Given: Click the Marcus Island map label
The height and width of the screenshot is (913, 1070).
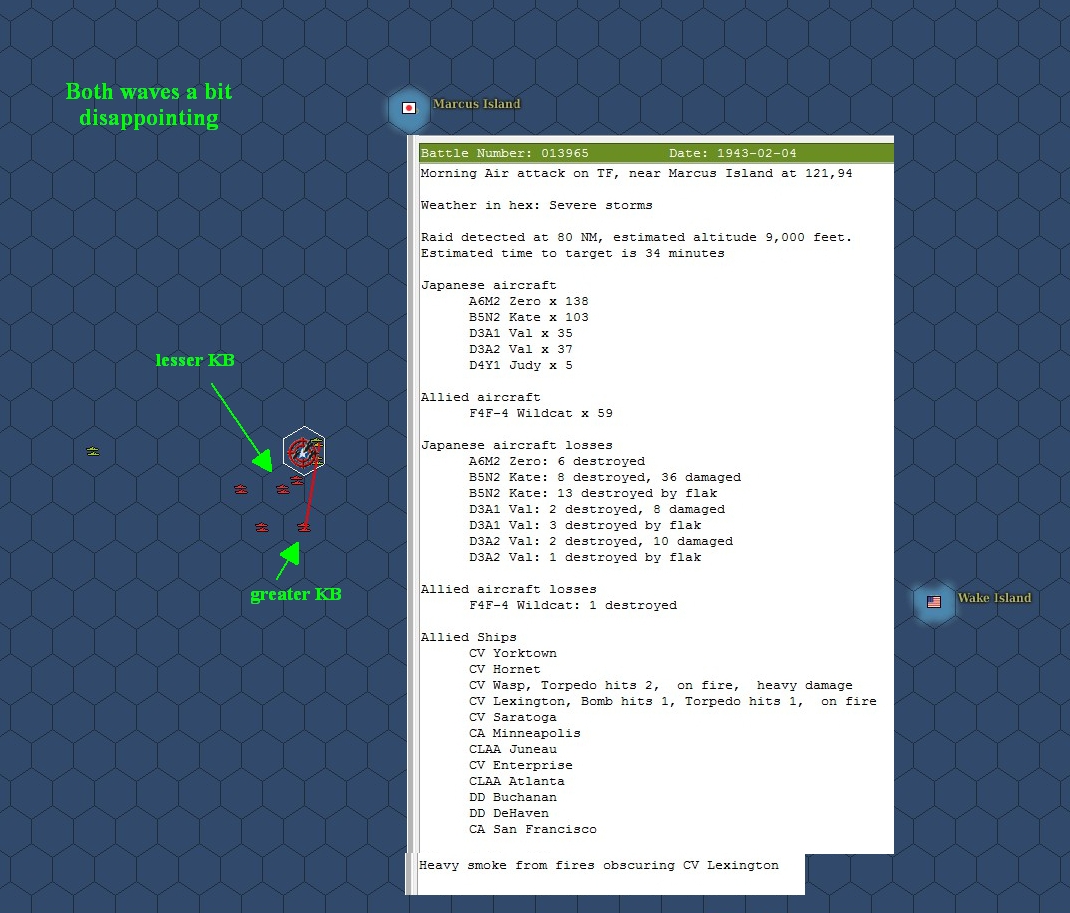Looking at the screenshot, I should click(476, 104).
